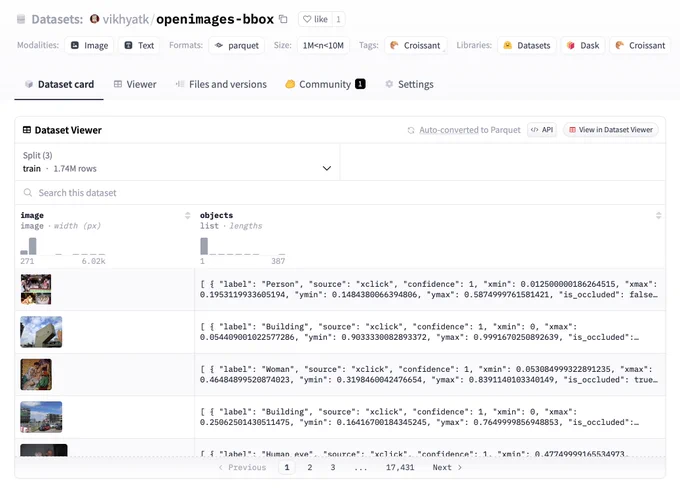This screenshot has width=680, height=493.
Task: Switch to the Viewer tab
Action: pos(135,84)
